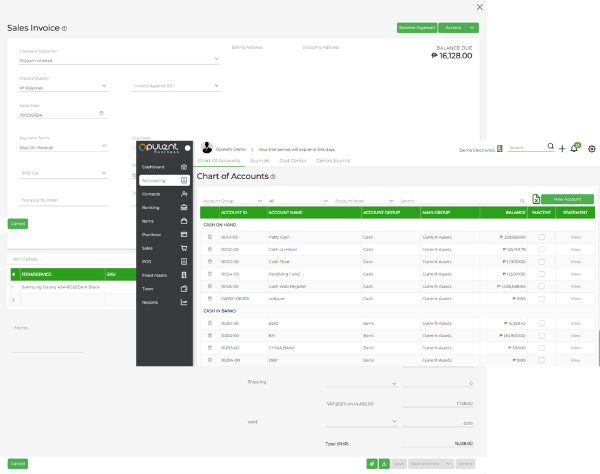Export chart of accounts to Excel
600x474 pixels.
click(537, 200)
